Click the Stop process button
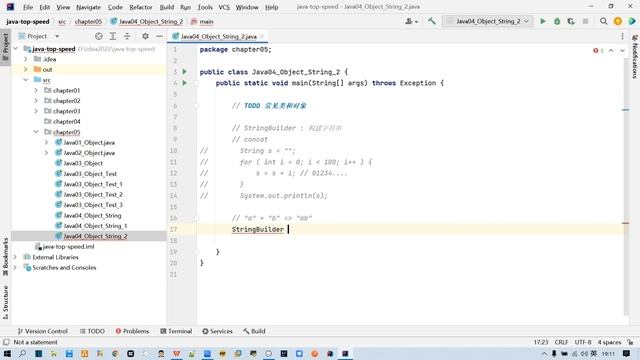Viewport: 640px width, 360px height. 585,21
